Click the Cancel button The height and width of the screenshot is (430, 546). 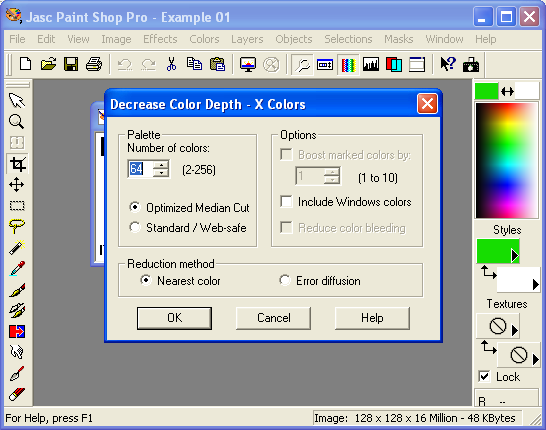273,318
